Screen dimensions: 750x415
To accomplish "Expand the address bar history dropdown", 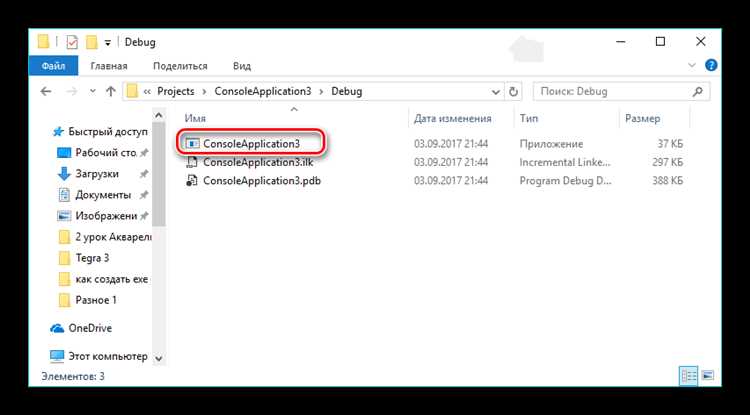I will pyautogui.click(x=496, y=91).
